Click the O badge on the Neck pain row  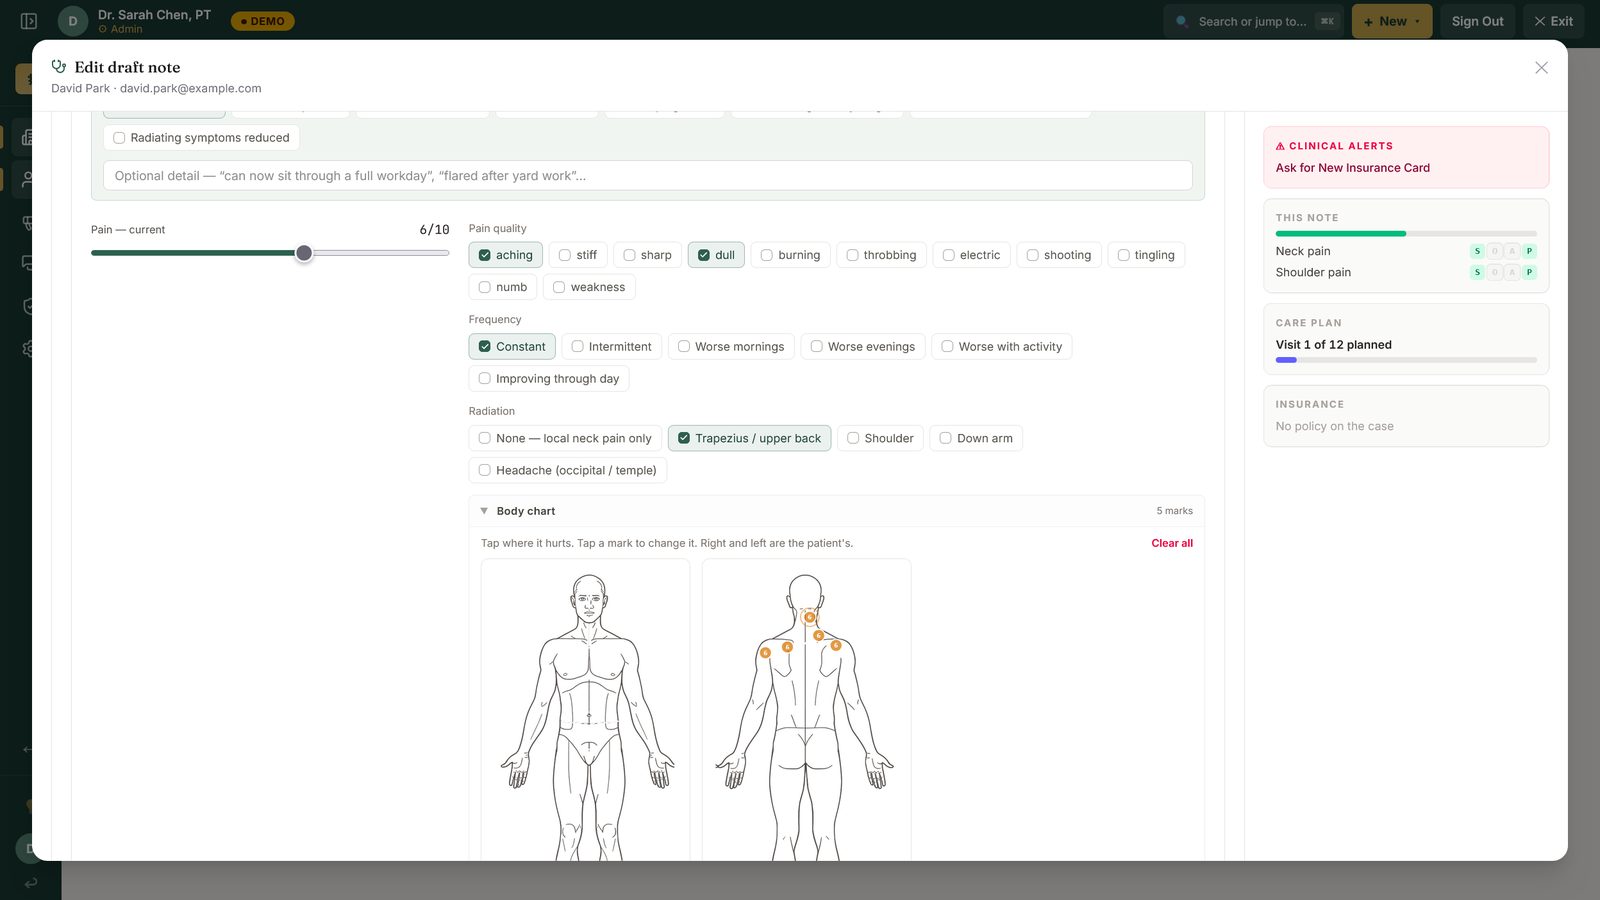click(1494, 251)
